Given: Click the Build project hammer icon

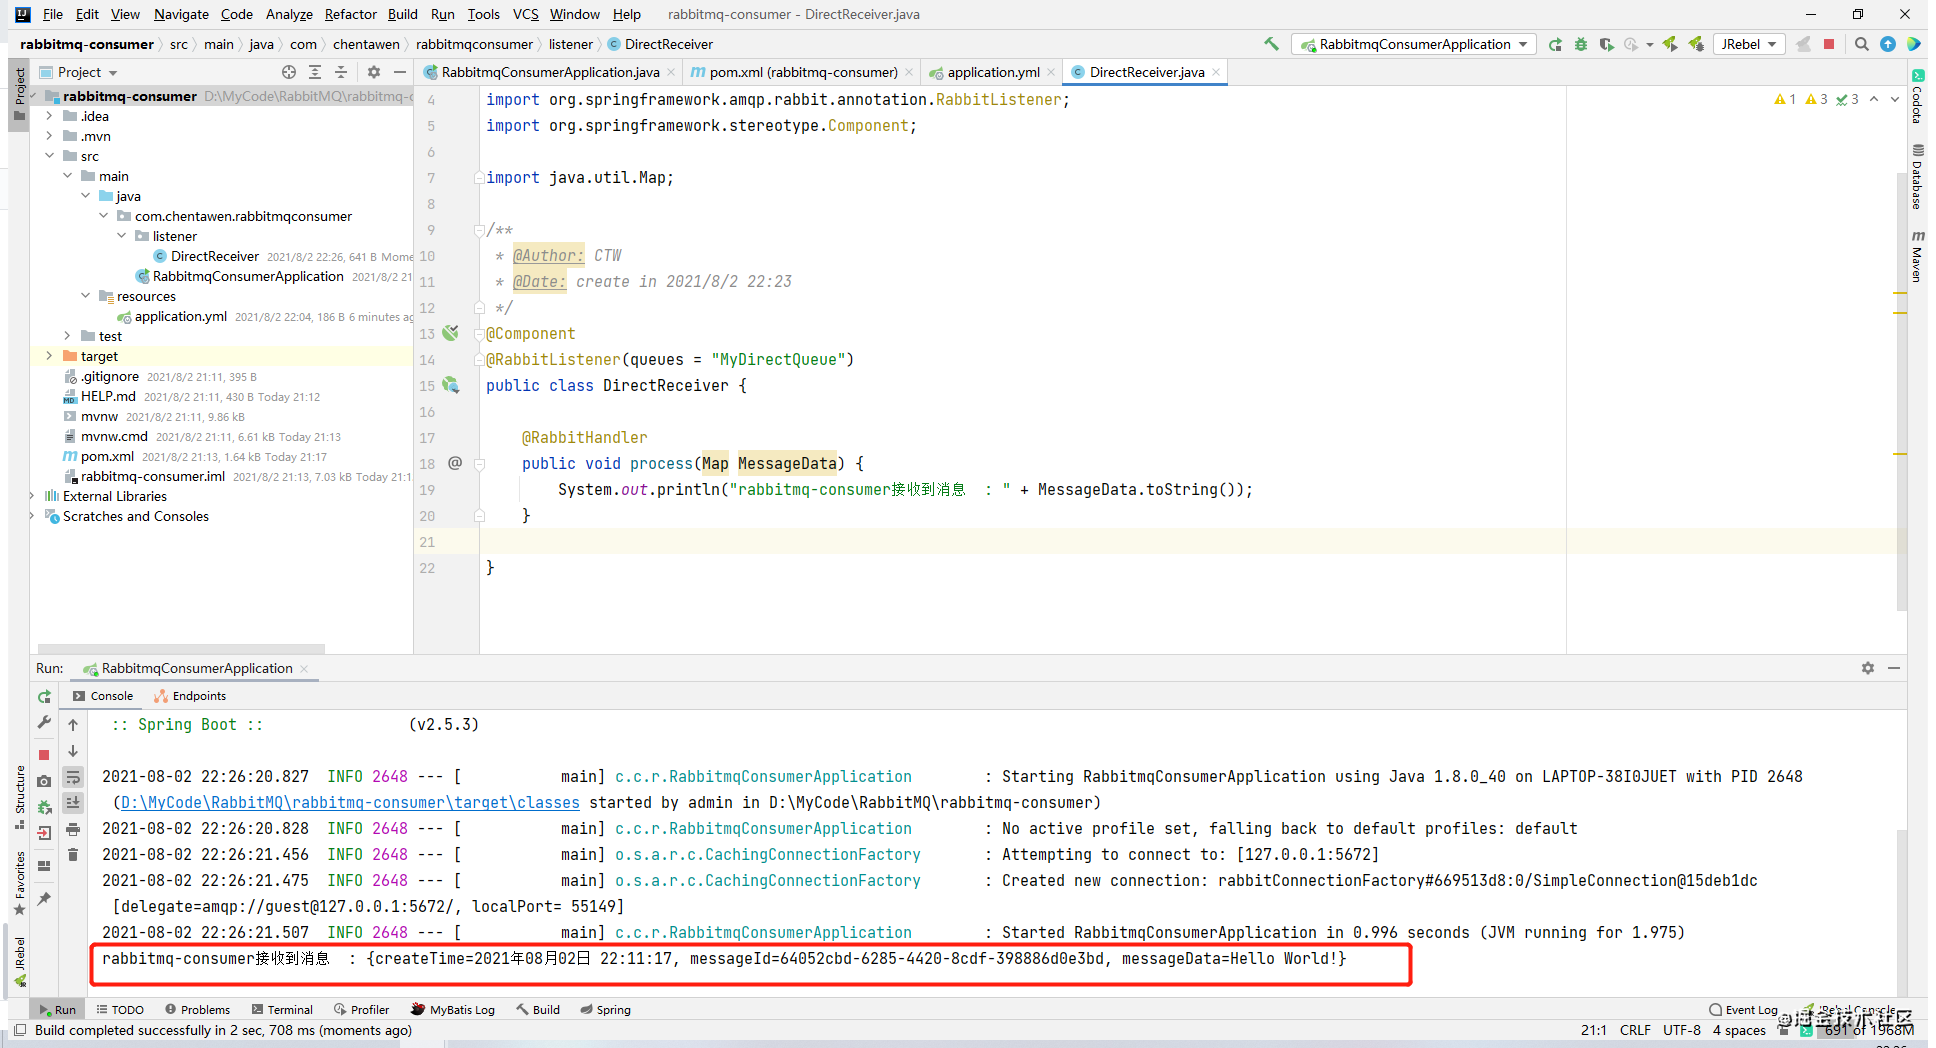Looking at the screenshot, I should pyautogui.click(x=1271, y=44).
